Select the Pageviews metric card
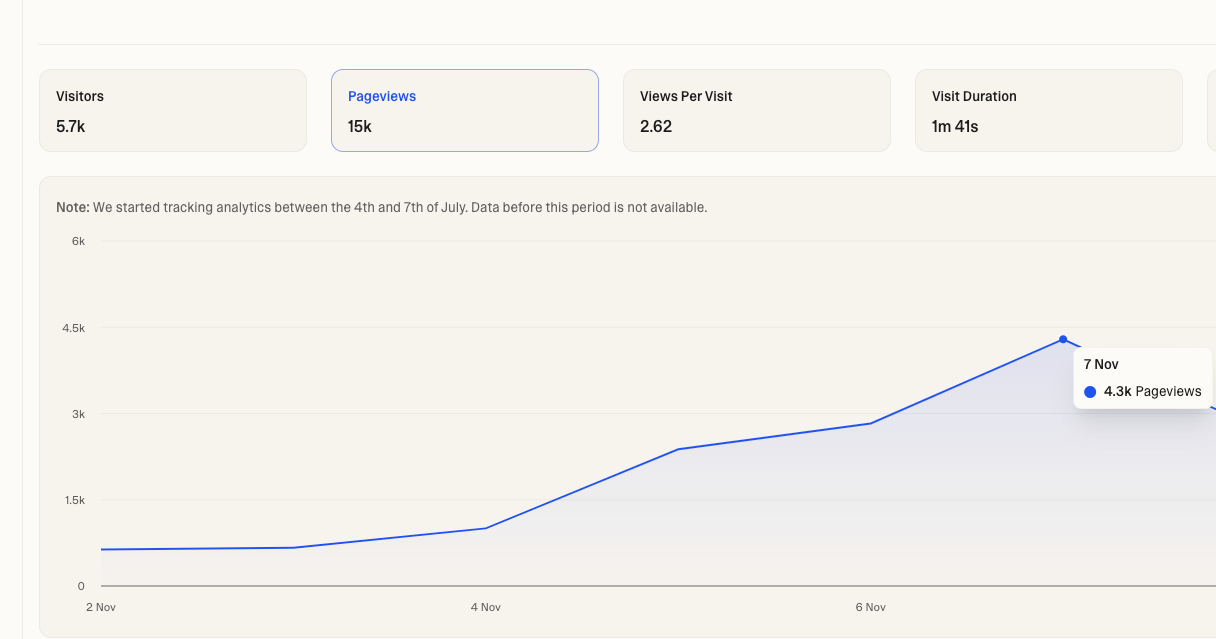This screenshot has height=639, width=1216. (464, 110)
